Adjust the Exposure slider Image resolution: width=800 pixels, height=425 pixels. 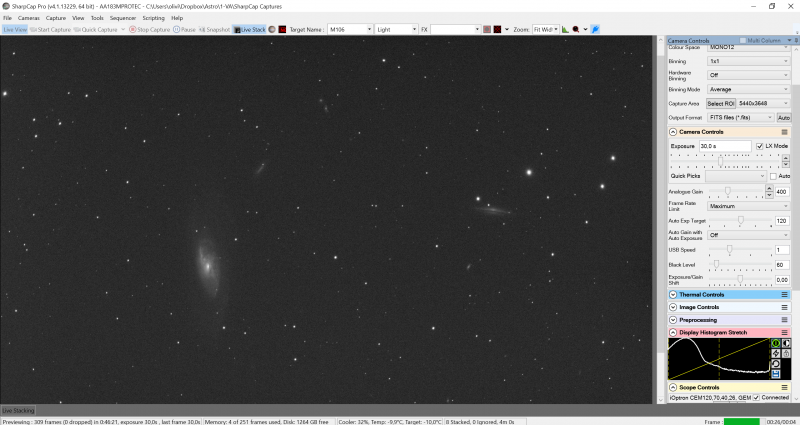[x=720, y=161]
